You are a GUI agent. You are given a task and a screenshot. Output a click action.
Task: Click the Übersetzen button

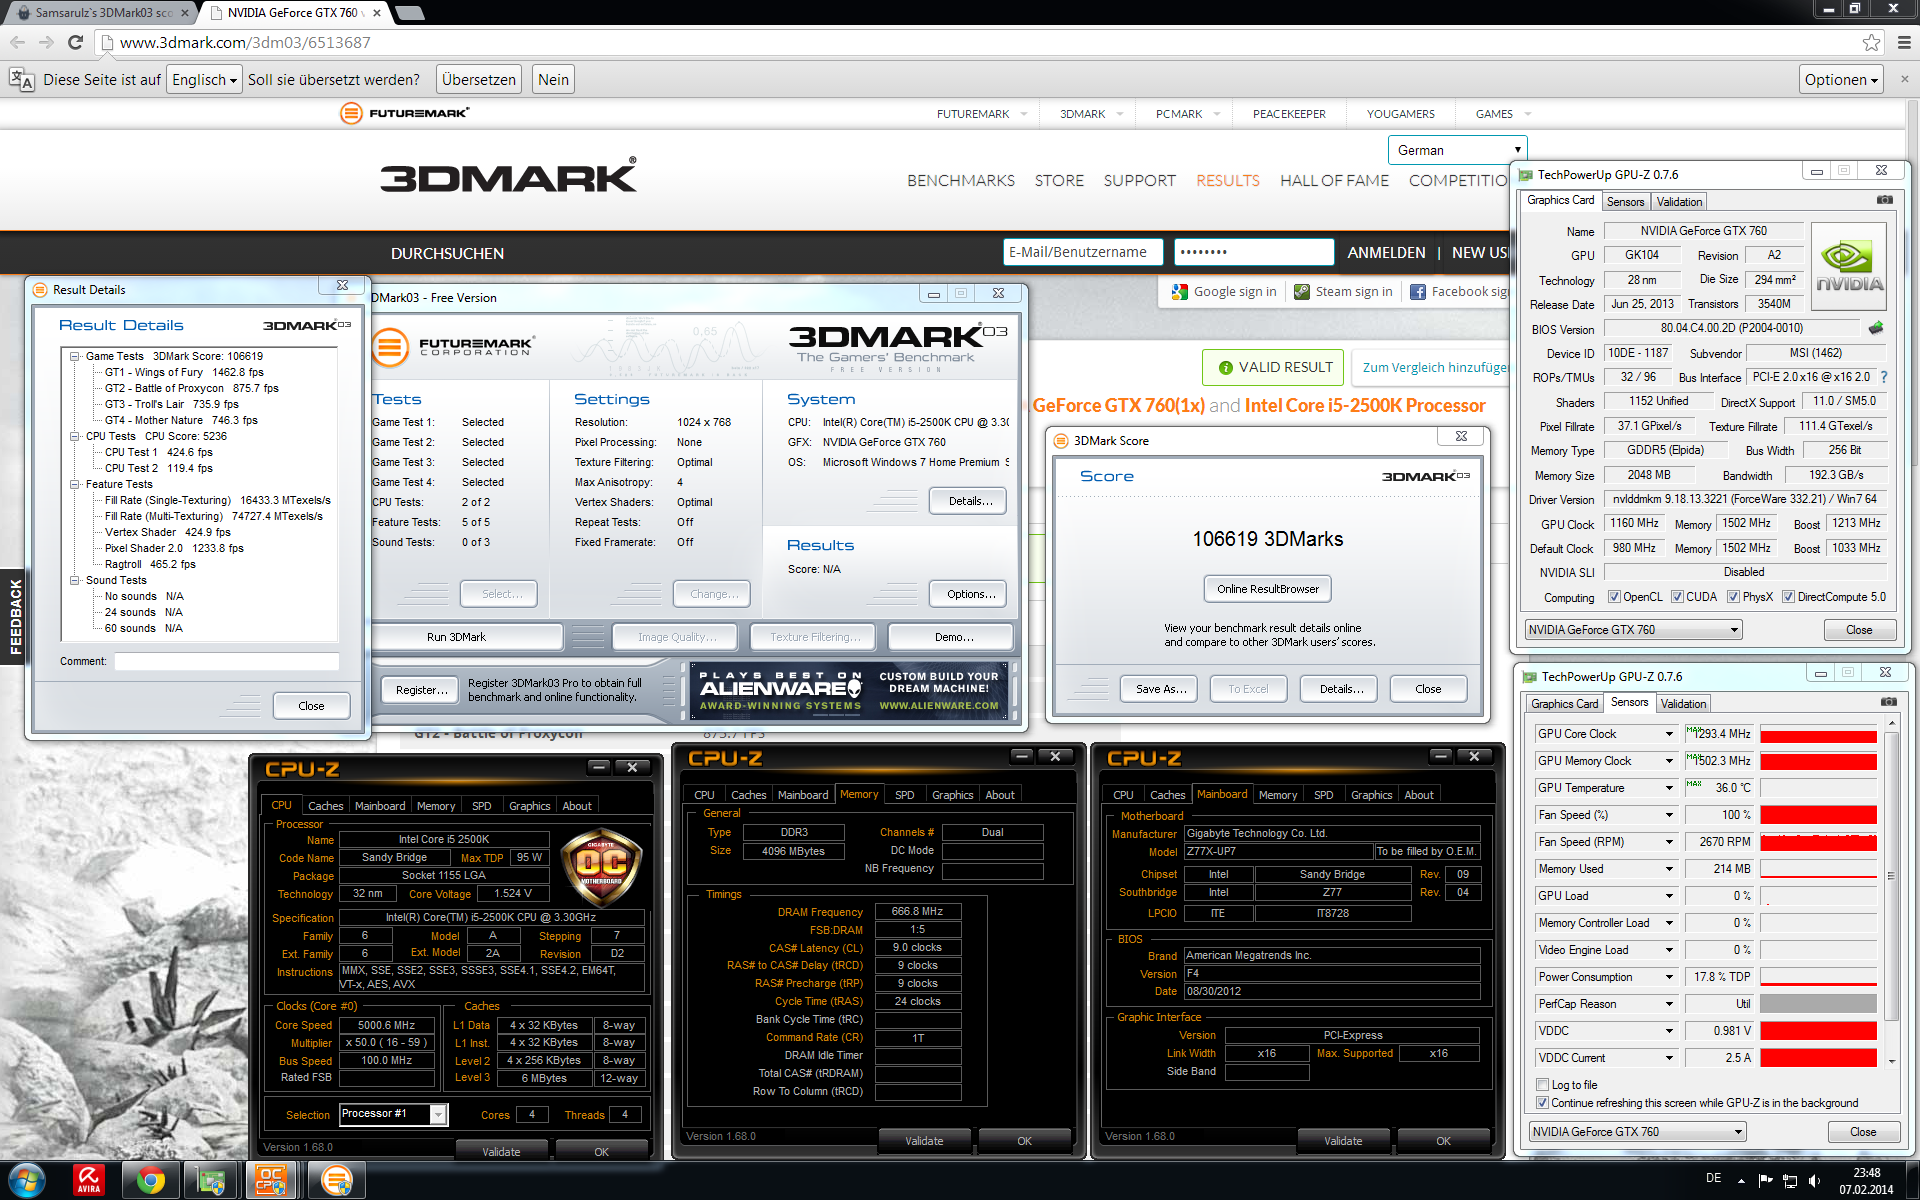(x=479, y=80)
